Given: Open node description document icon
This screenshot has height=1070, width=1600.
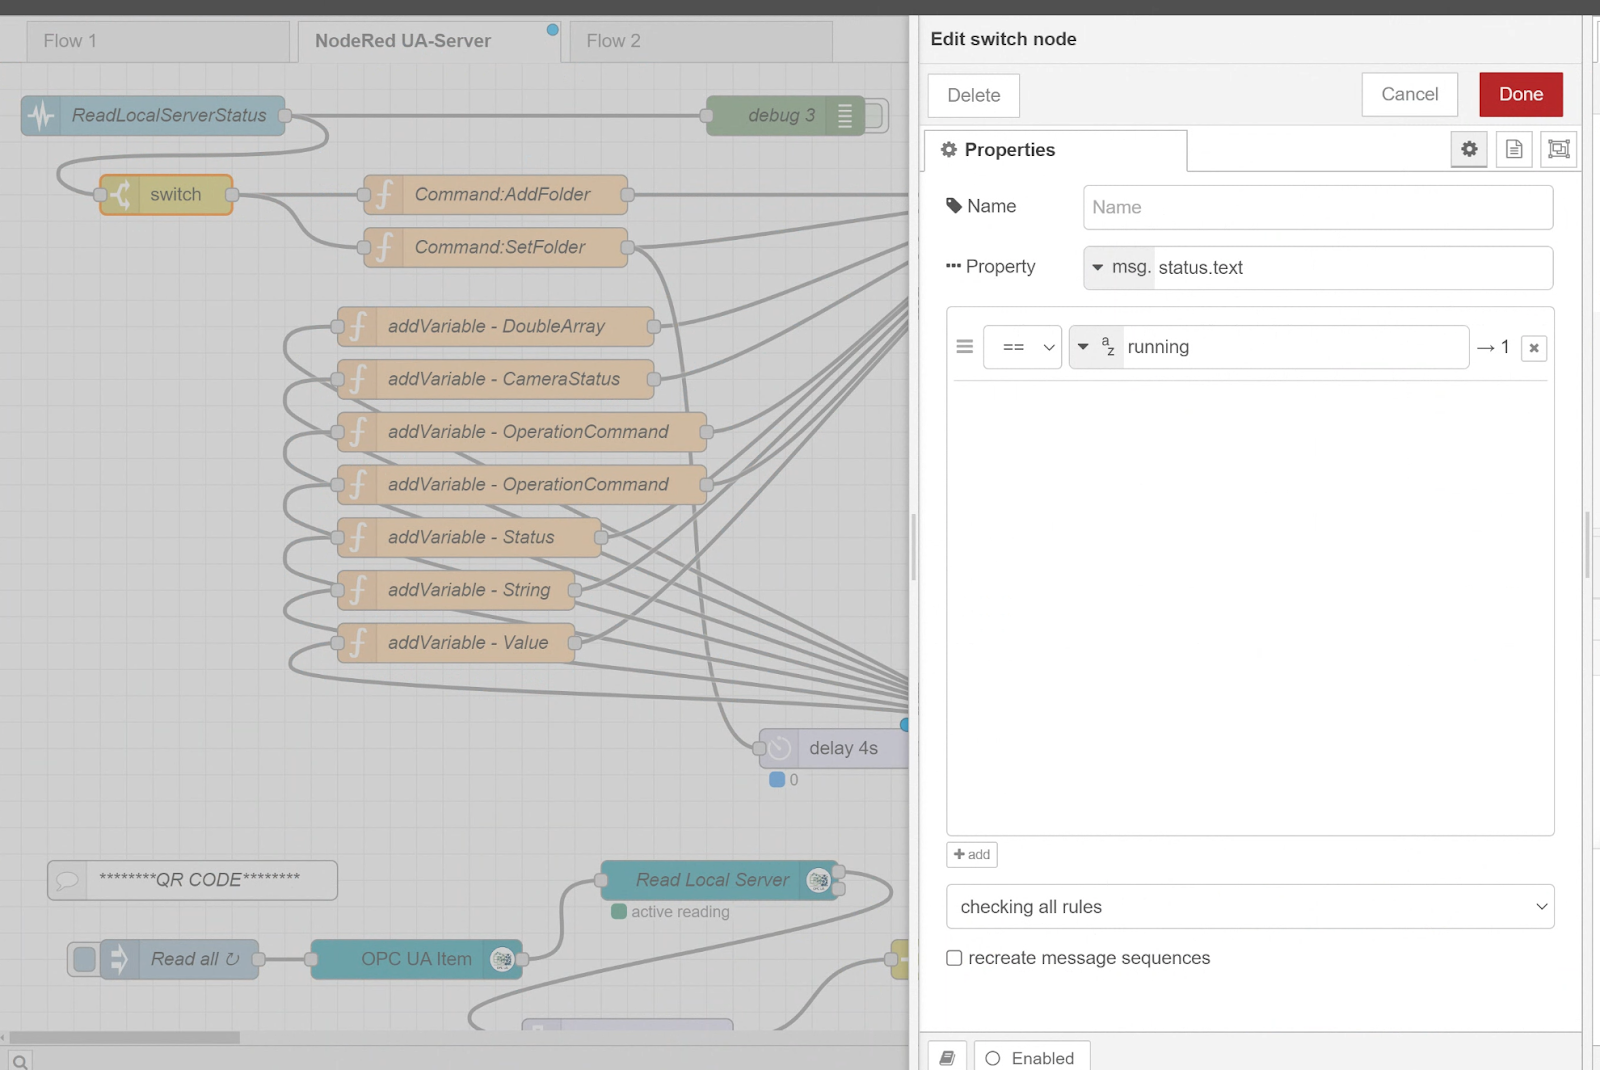Looking at the screenshot, I should pos(1514,149).
